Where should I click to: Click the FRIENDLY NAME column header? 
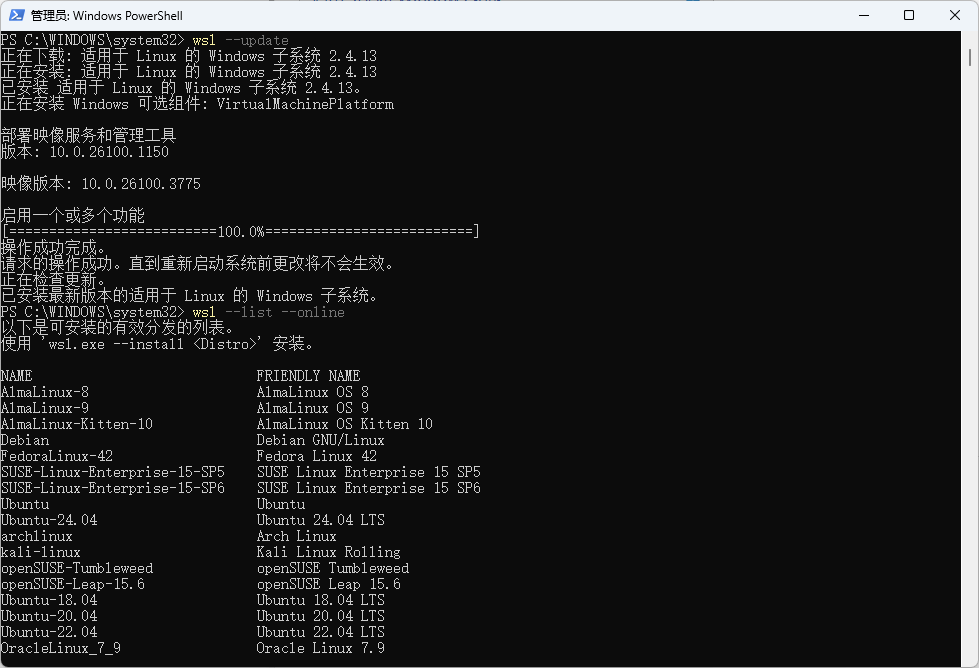coord(308,375)
